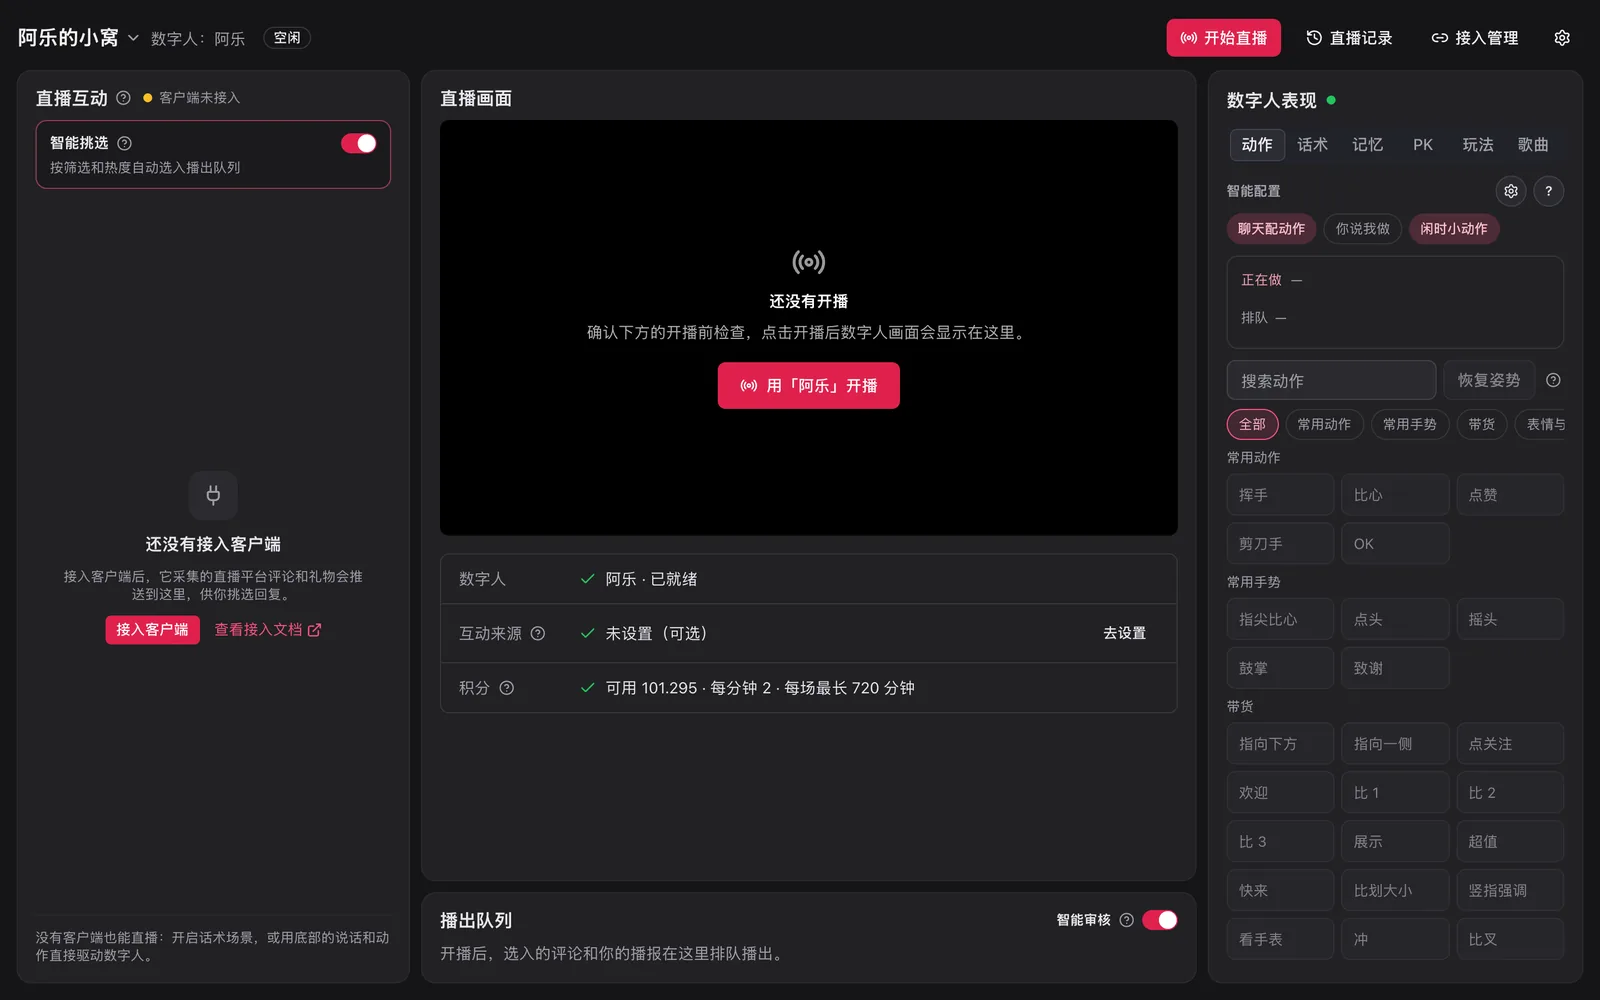Screen dimensions: 1600x1000
Task: Filter actions by 常用手势 chip
Action: [1409, 424]
